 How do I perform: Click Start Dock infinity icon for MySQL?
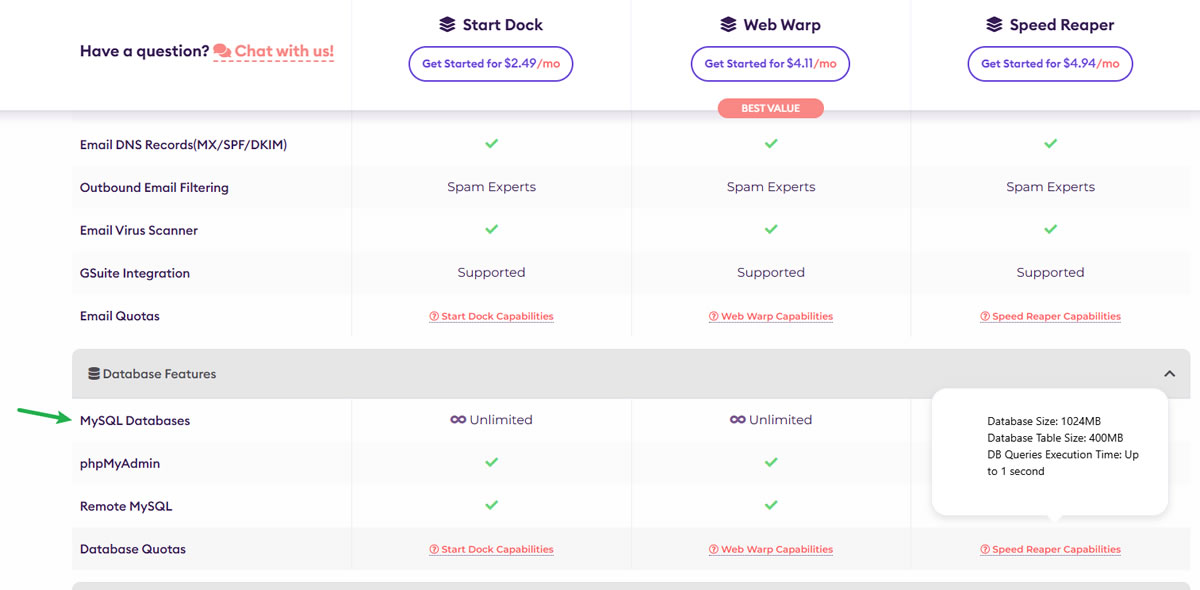458,420
